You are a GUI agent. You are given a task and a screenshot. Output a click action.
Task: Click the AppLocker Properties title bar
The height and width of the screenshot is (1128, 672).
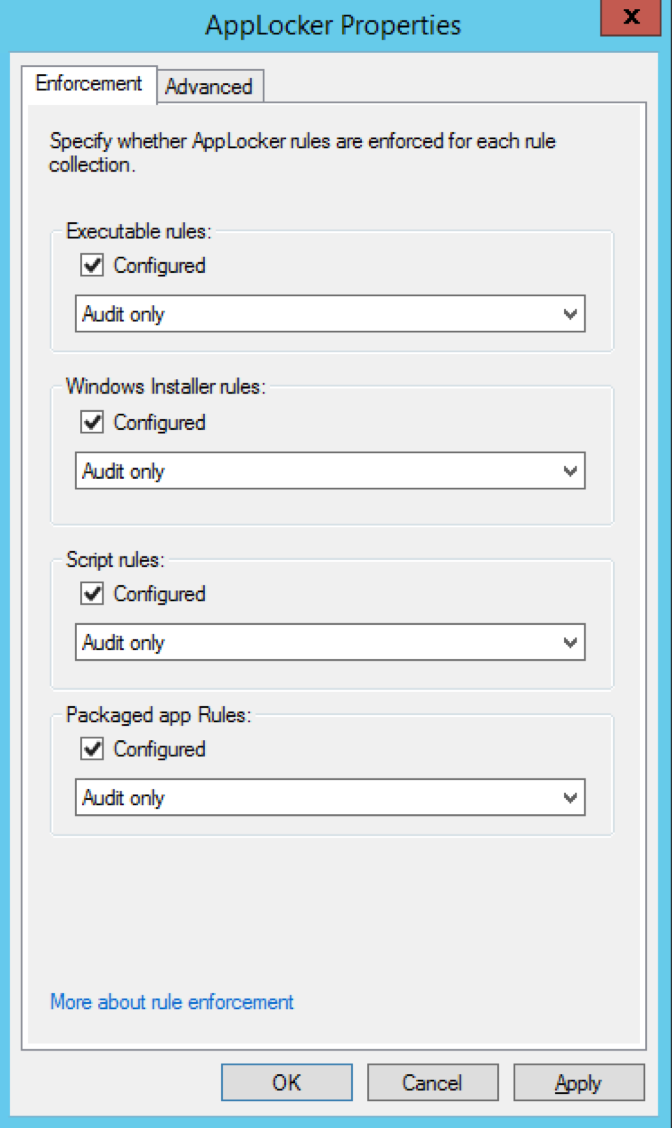(333, 24)
